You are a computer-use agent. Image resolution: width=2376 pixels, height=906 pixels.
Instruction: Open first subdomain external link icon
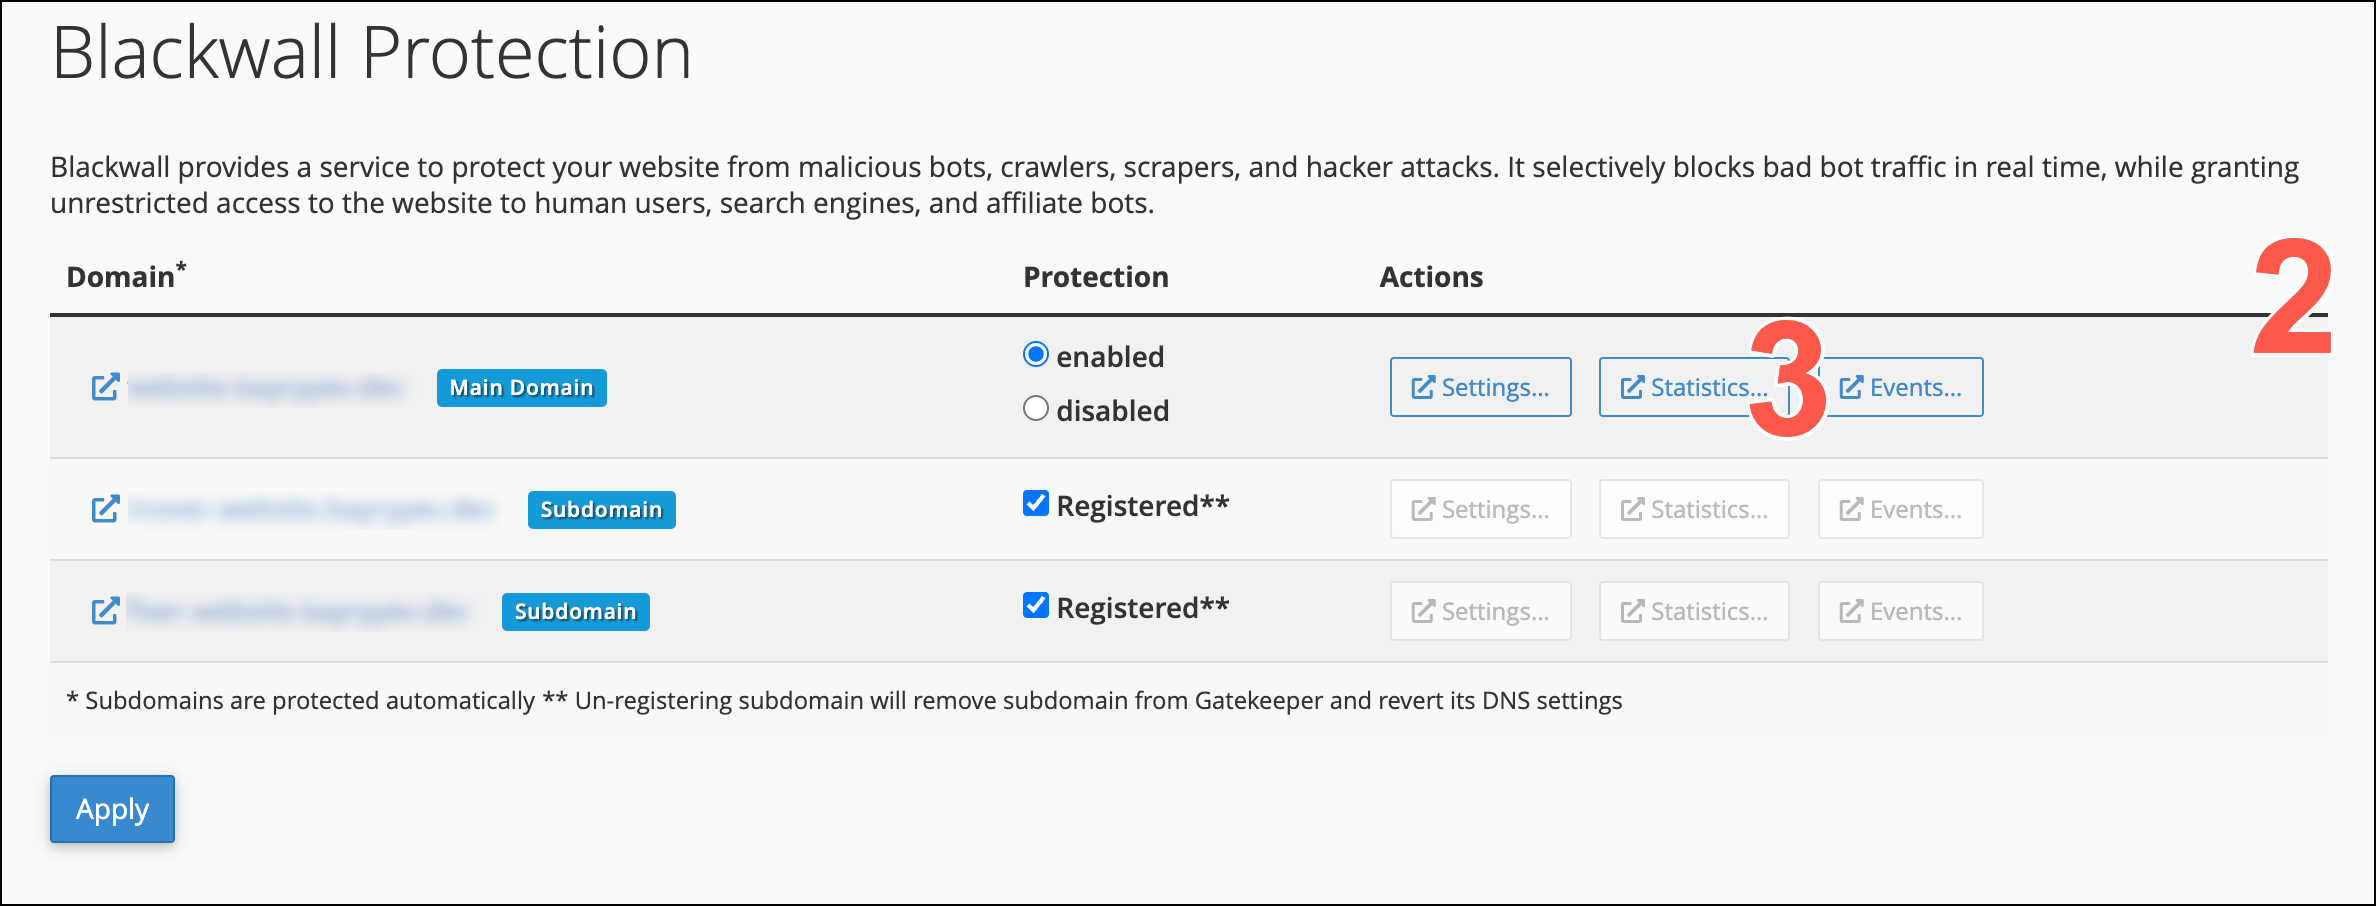(105, 509)
